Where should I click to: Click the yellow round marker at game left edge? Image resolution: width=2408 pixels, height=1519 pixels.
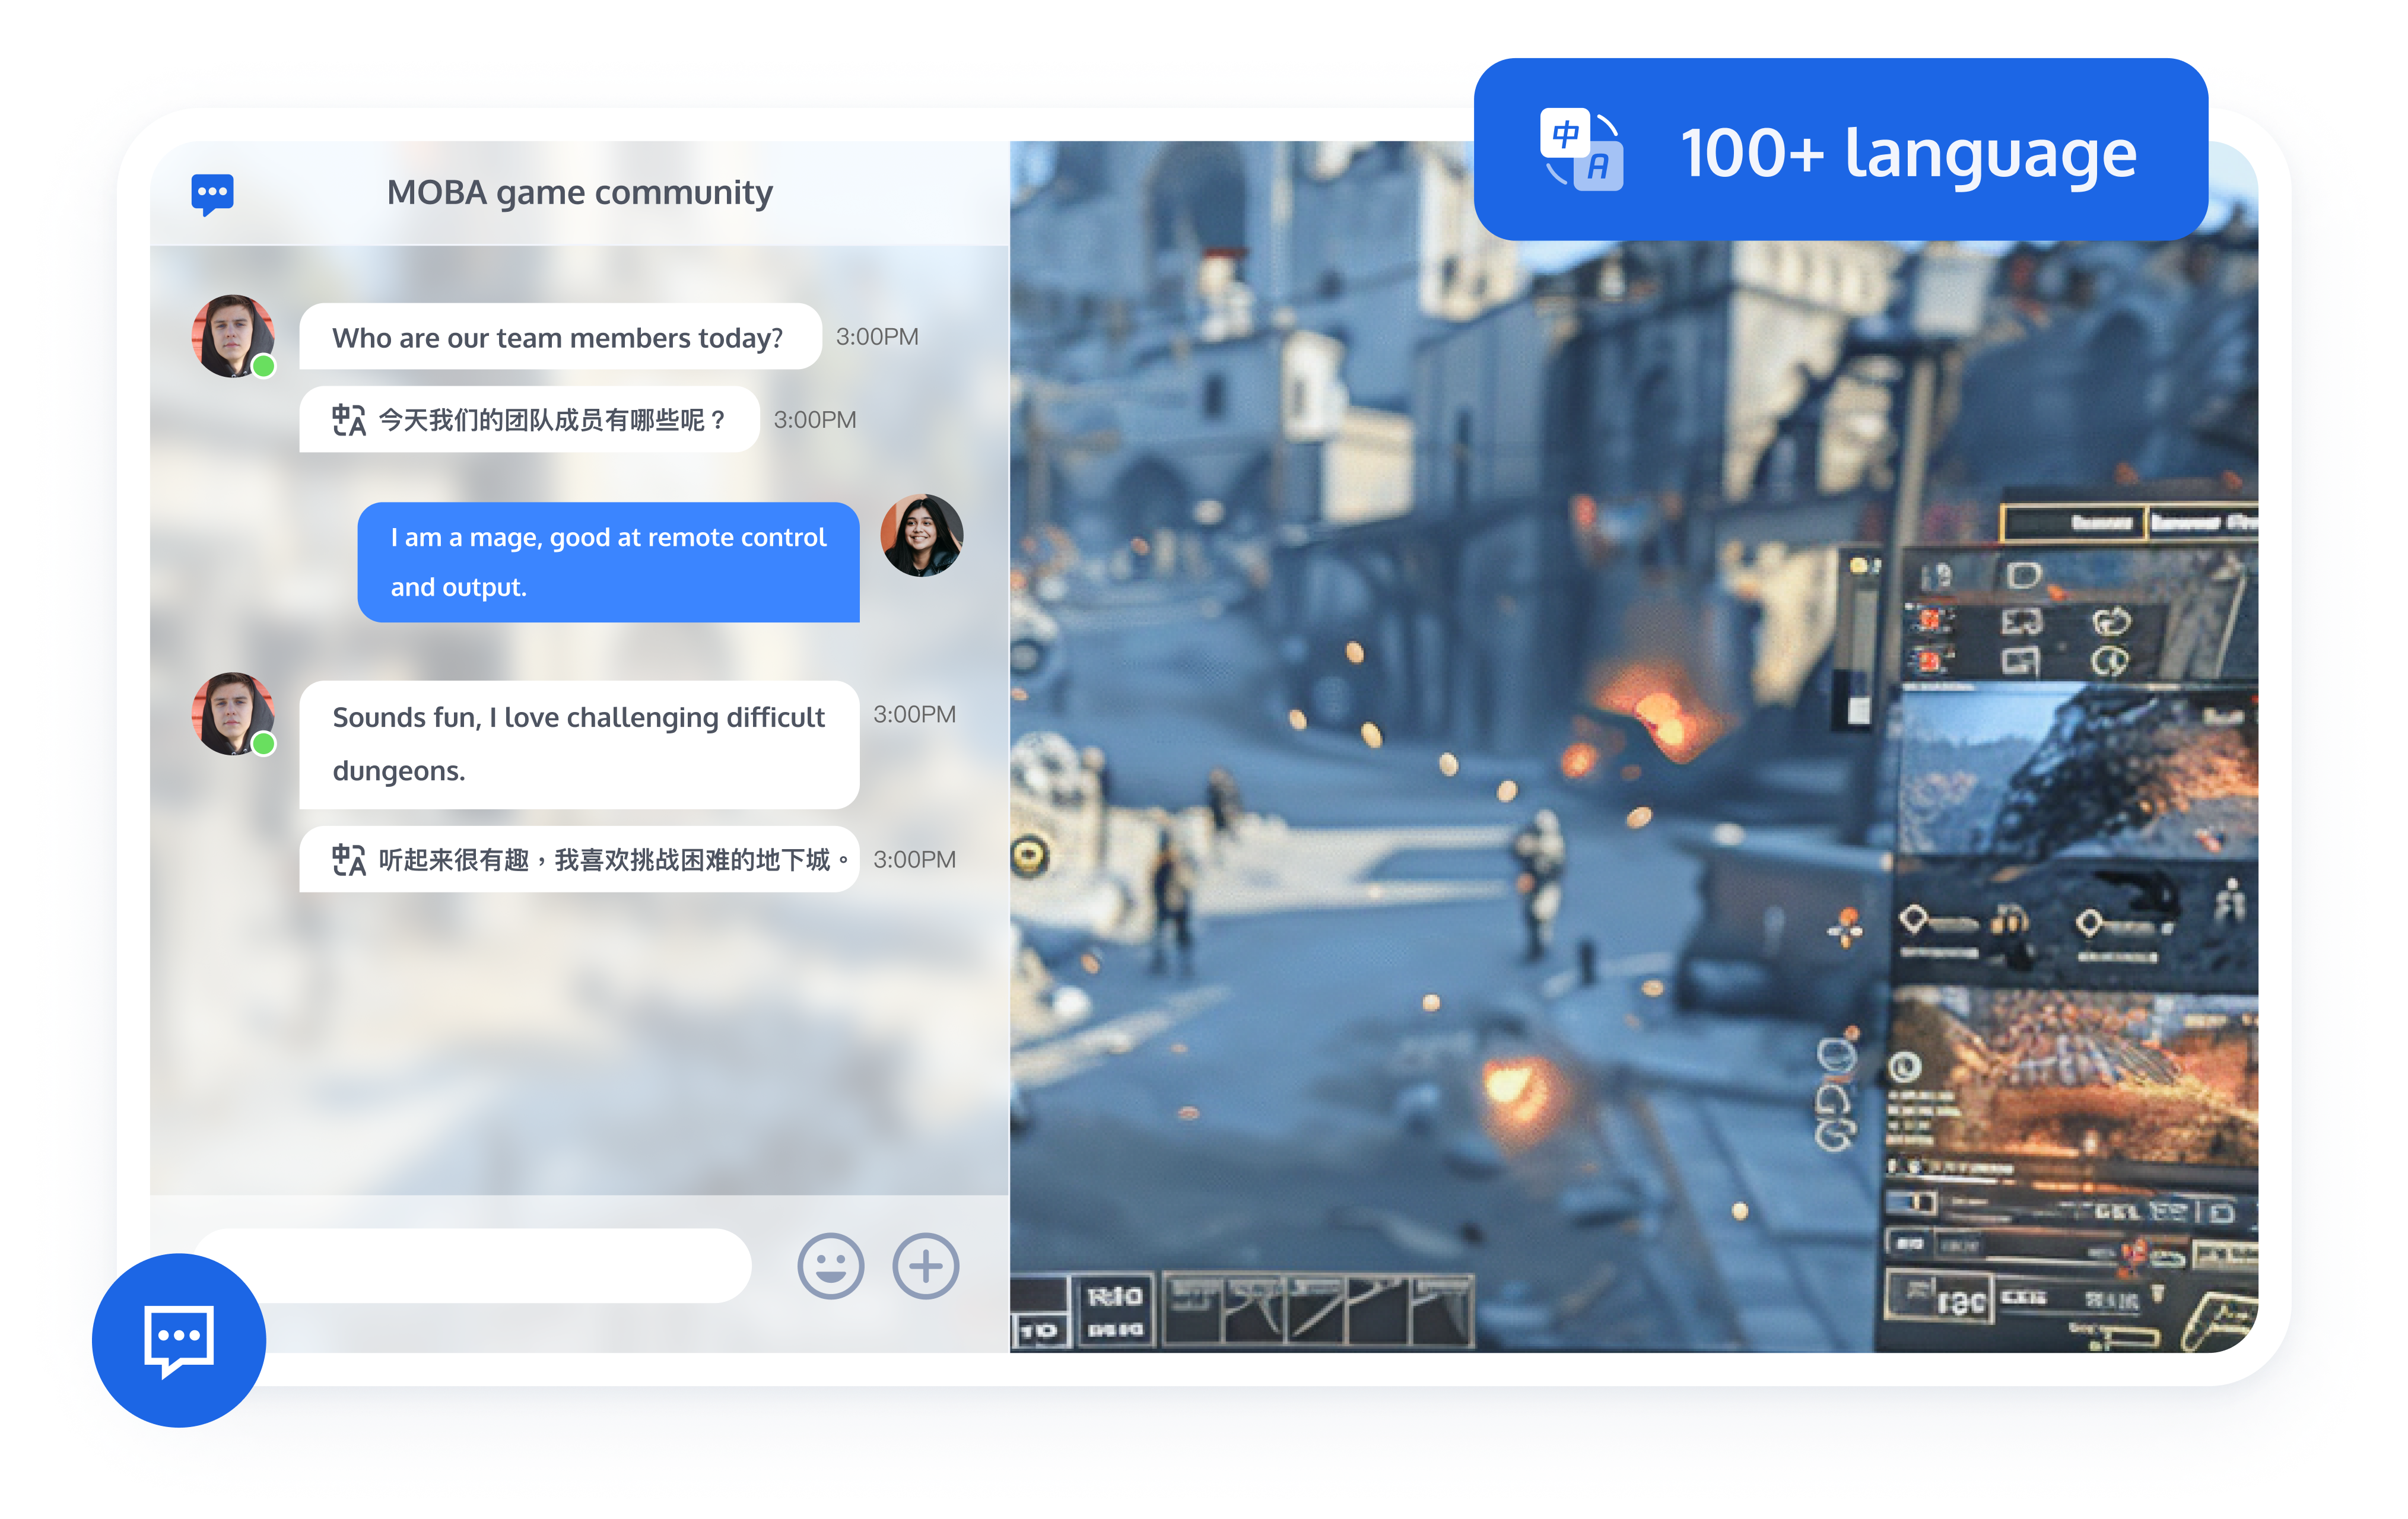pos(1029,856)
